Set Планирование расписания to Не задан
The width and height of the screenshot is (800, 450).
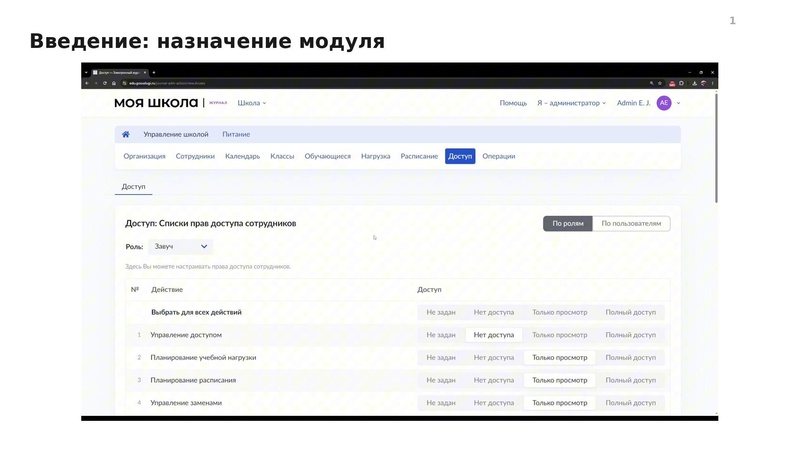click(x=441, y=380)
